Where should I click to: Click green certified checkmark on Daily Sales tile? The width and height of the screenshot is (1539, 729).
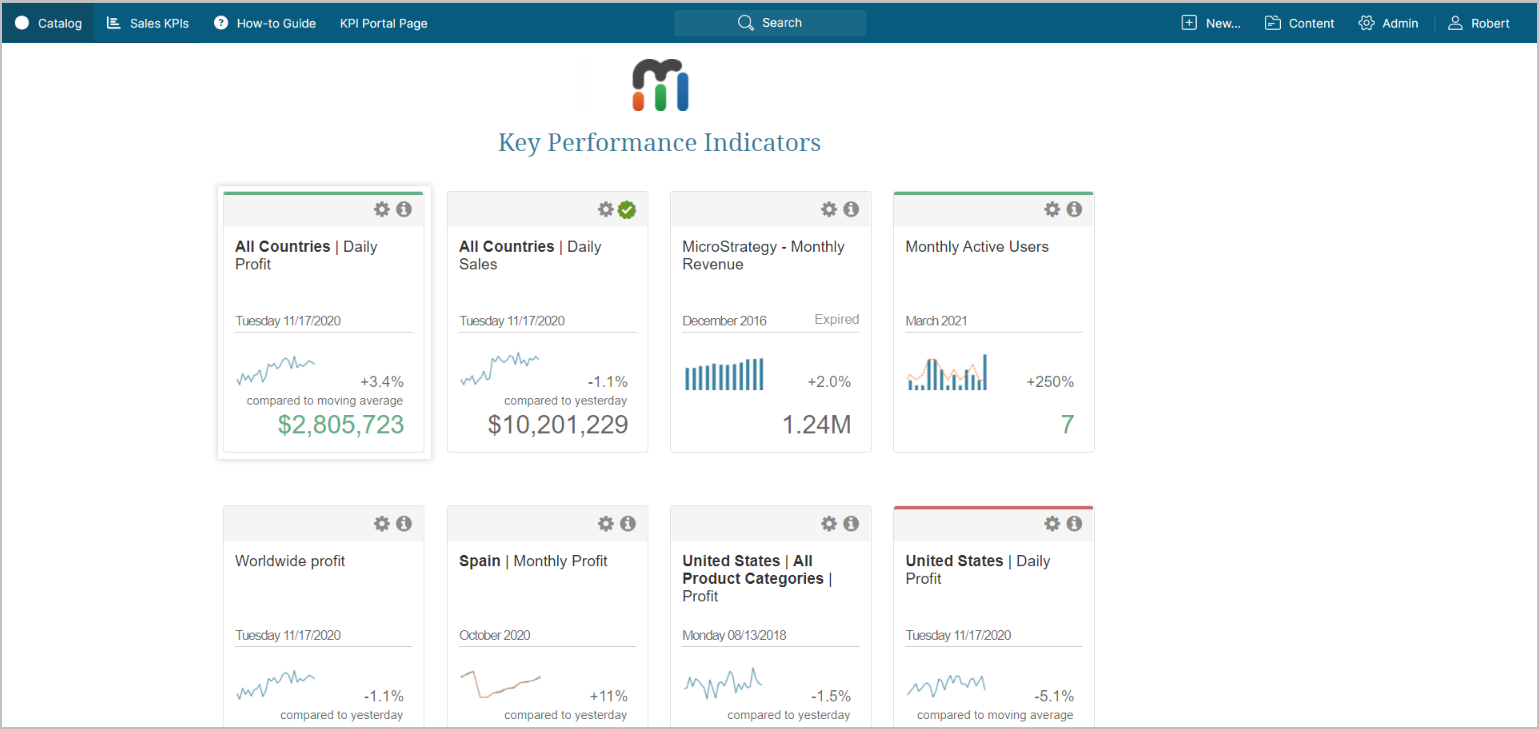tap(627, 209)
